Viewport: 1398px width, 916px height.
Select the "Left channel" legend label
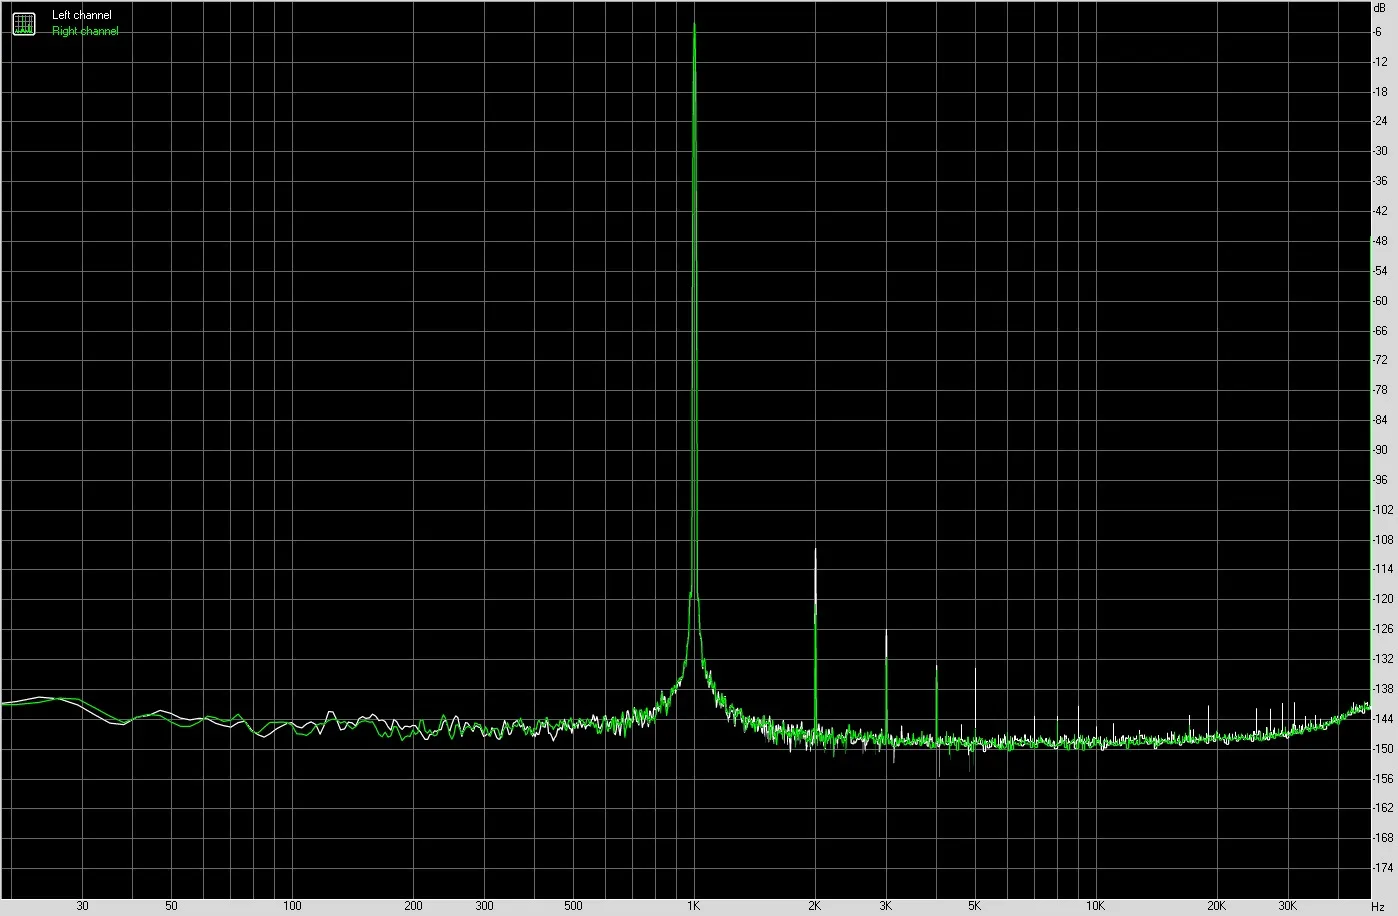[82, 16]
